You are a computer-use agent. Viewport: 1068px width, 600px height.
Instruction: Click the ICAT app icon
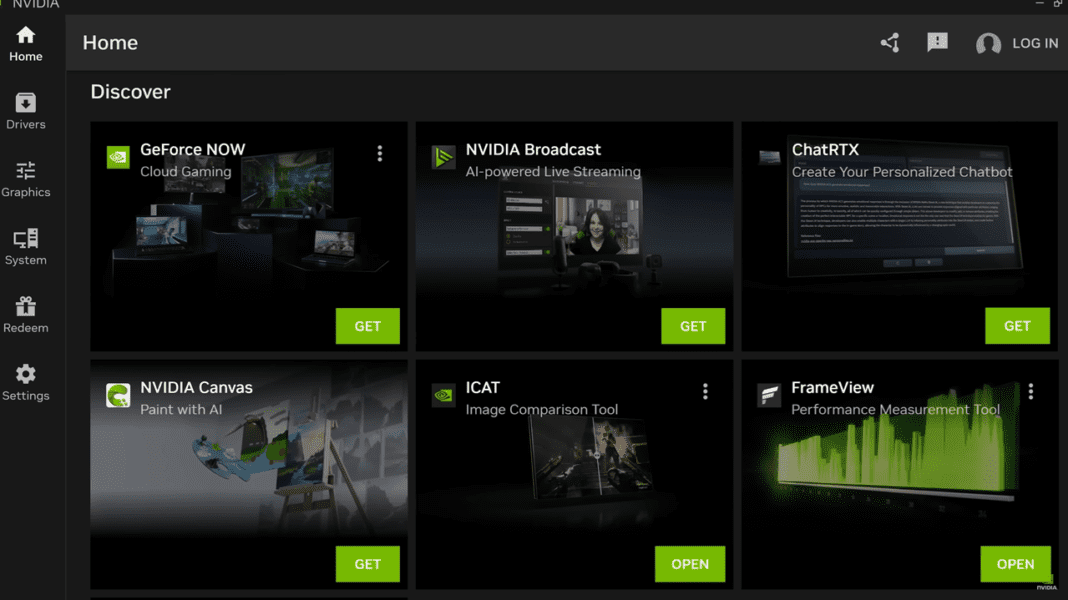[442, 395]
